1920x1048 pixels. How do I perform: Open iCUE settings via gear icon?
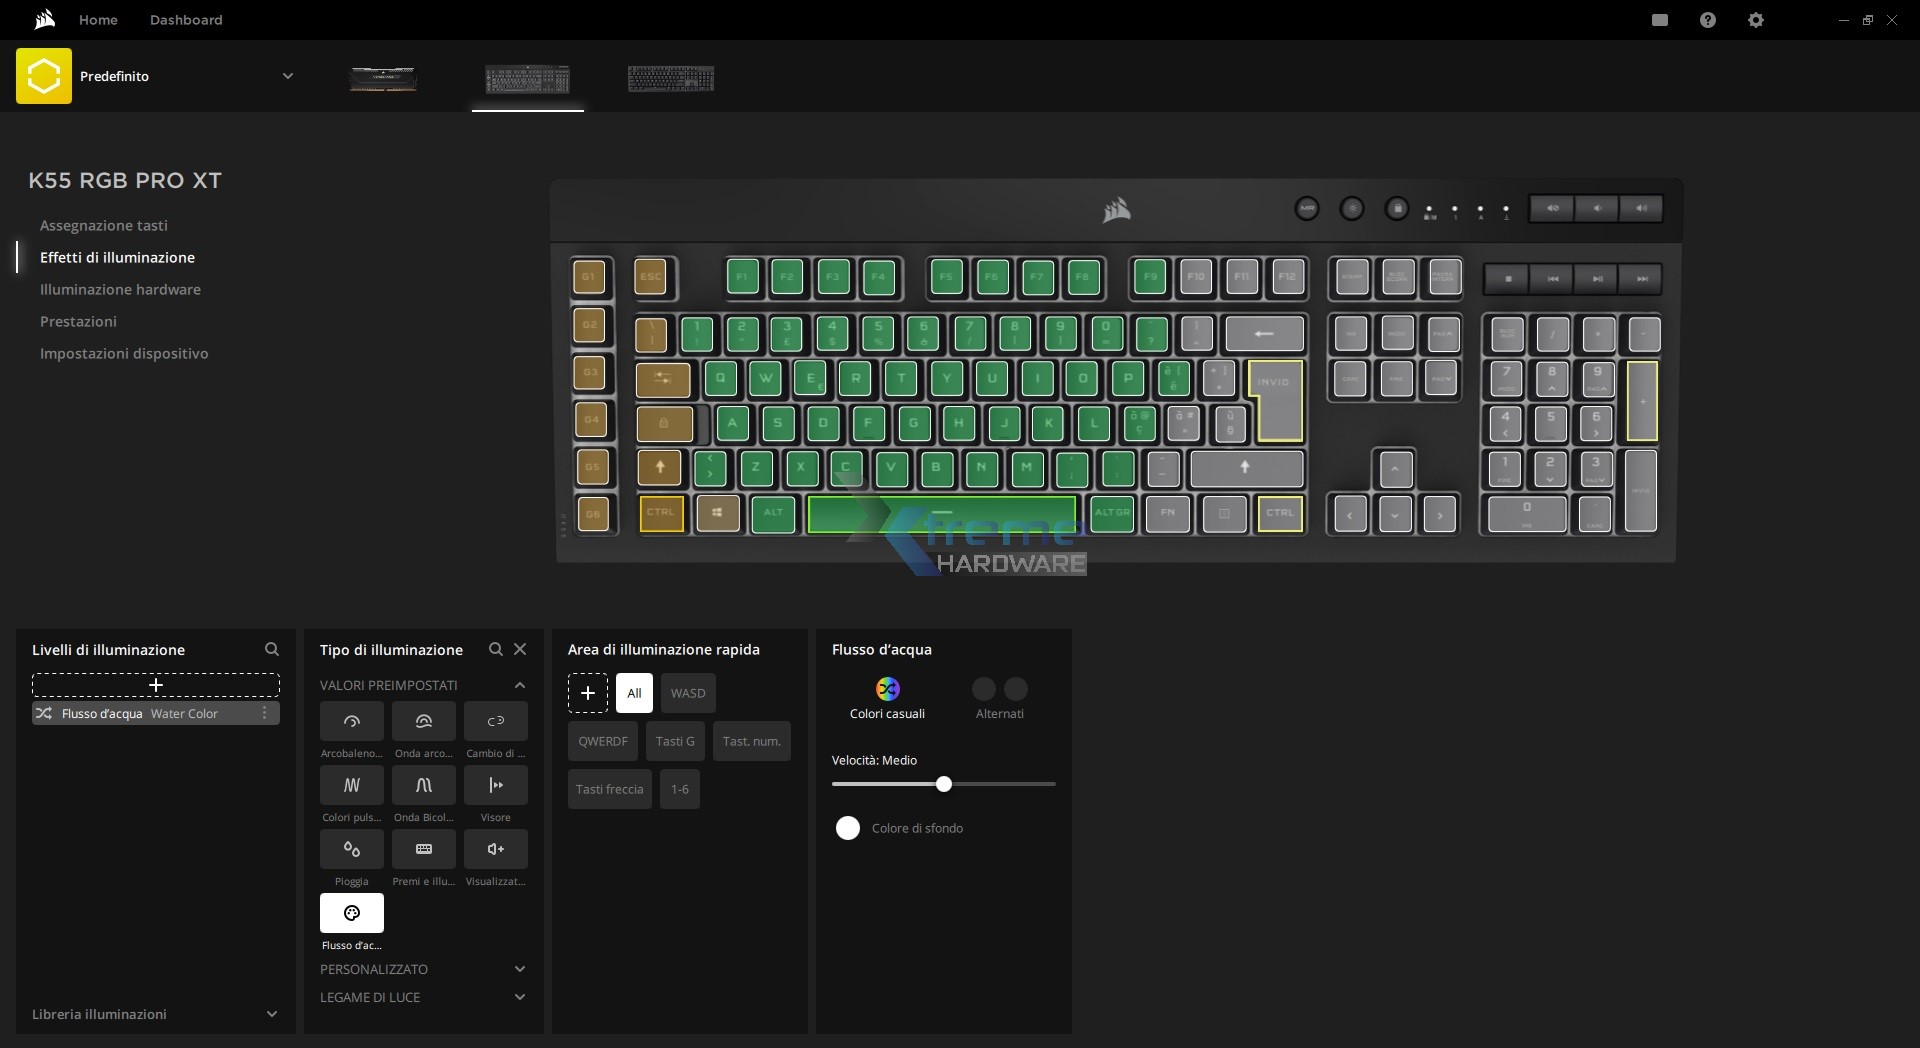point(1756,19)
